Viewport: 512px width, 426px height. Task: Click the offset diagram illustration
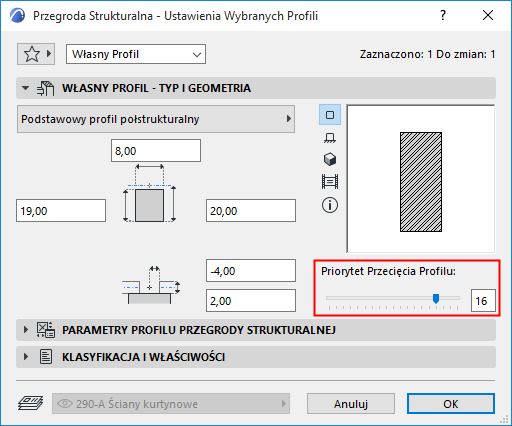pyautogui.click(x=151, y=285)
